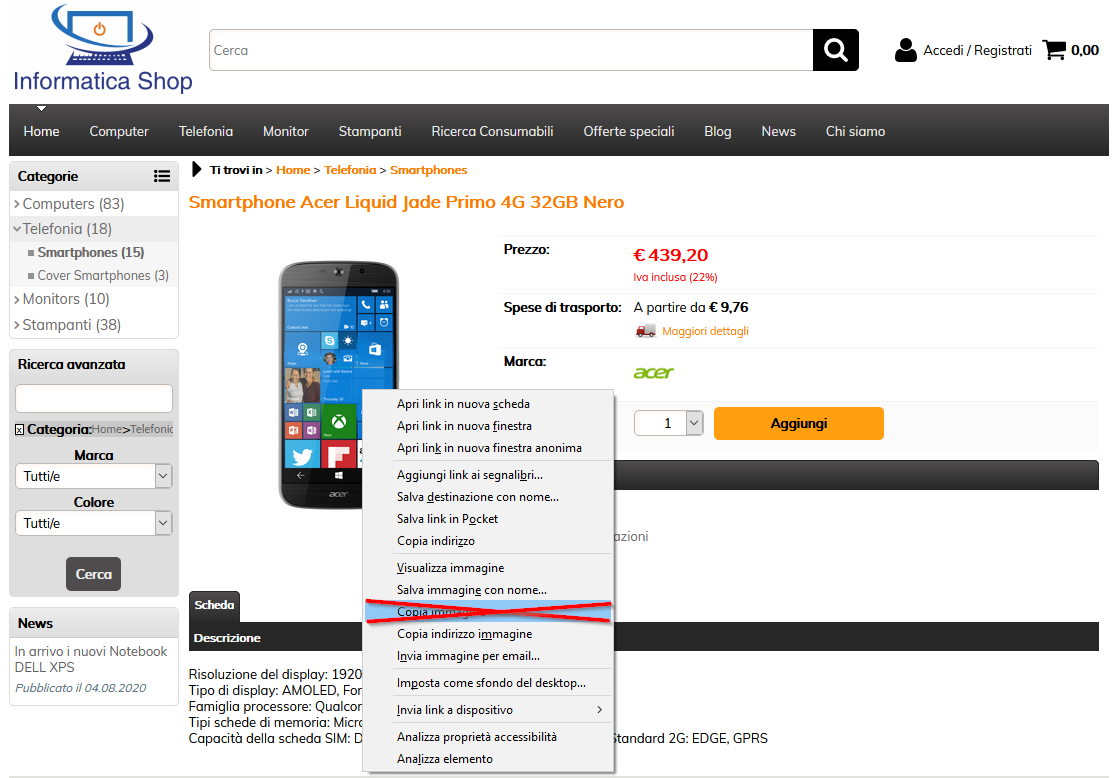Select Salva immagine con nome
1115x778 pixels.
tap(488, 590)
